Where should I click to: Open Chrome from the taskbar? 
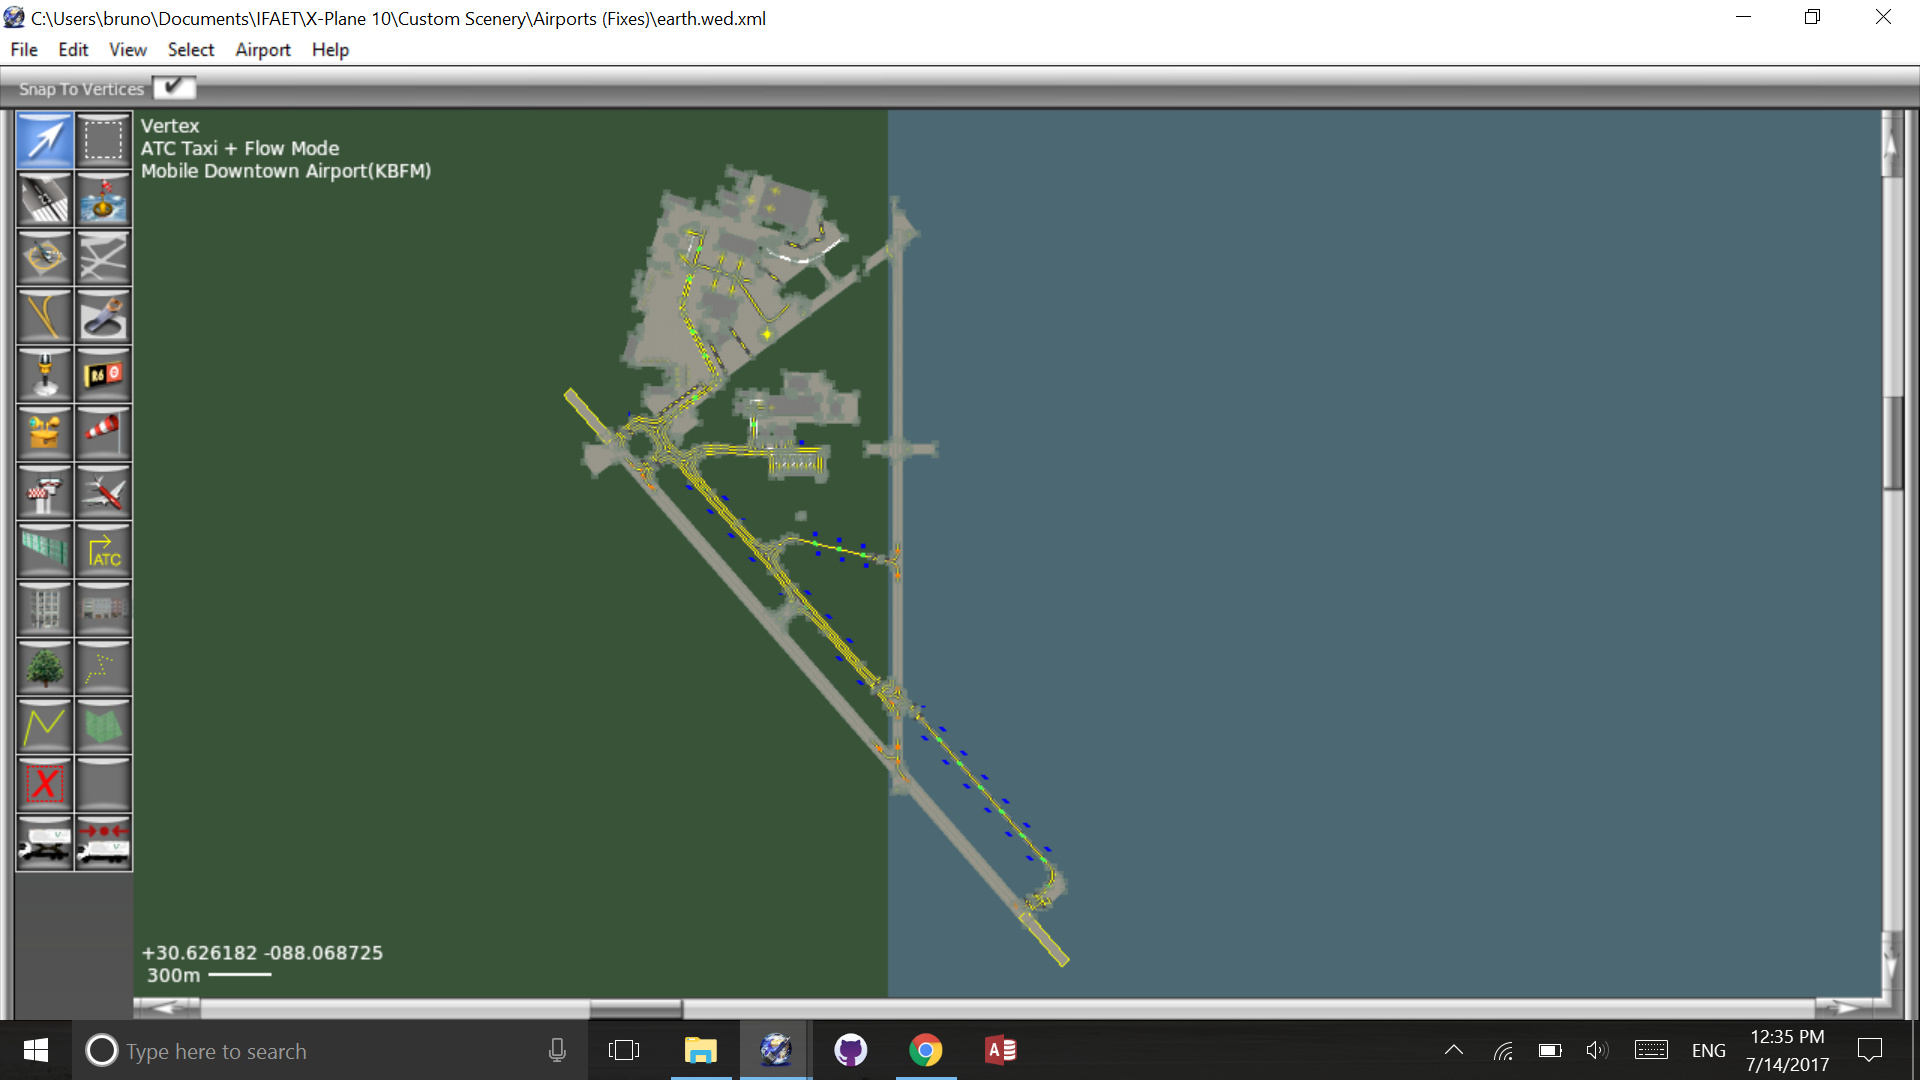coord(925,1051)
